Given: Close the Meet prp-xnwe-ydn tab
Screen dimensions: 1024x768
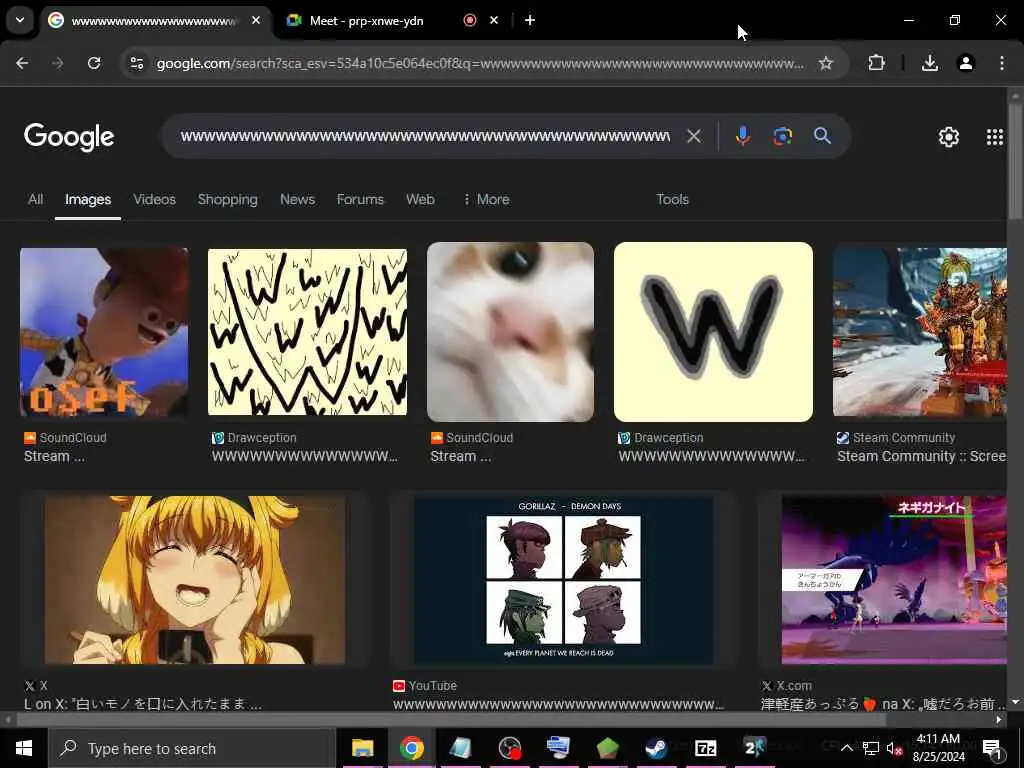Looking at the screenshot, I should tap(494, 20).
